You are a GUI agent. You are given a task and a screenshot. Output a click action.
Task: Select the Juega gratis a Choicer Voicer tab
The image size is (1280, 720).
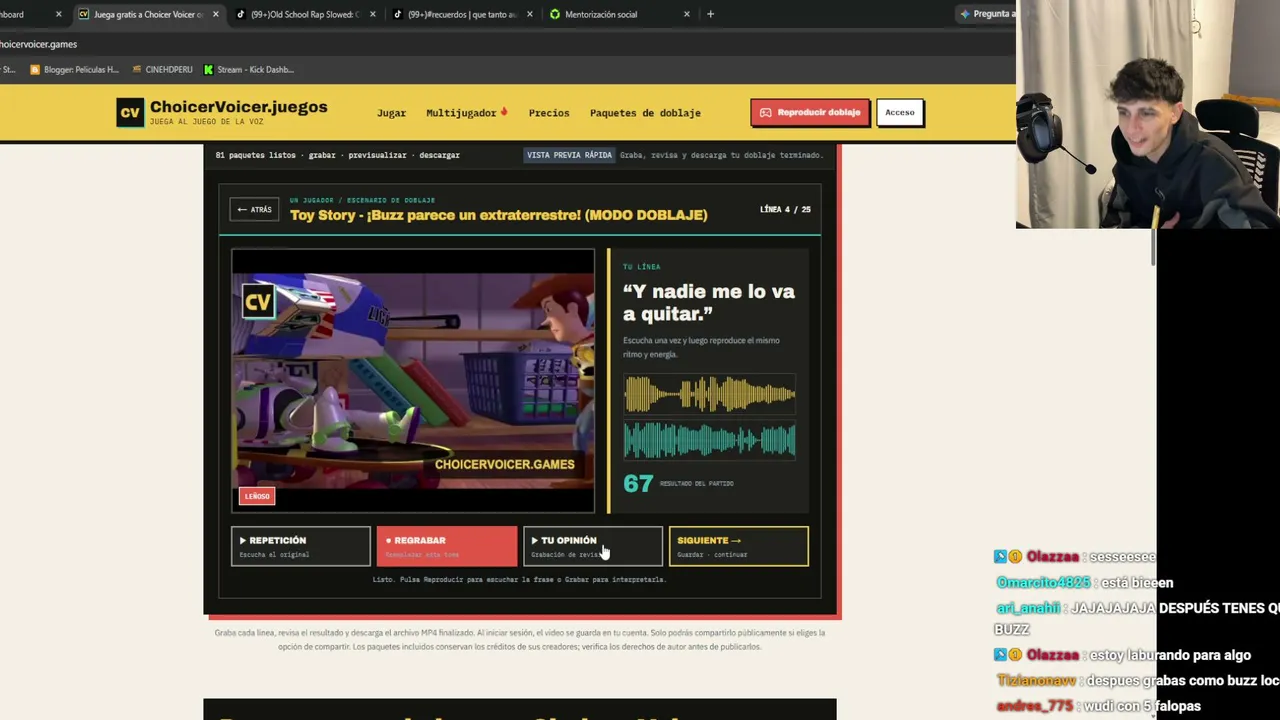[x=148, y=14]
